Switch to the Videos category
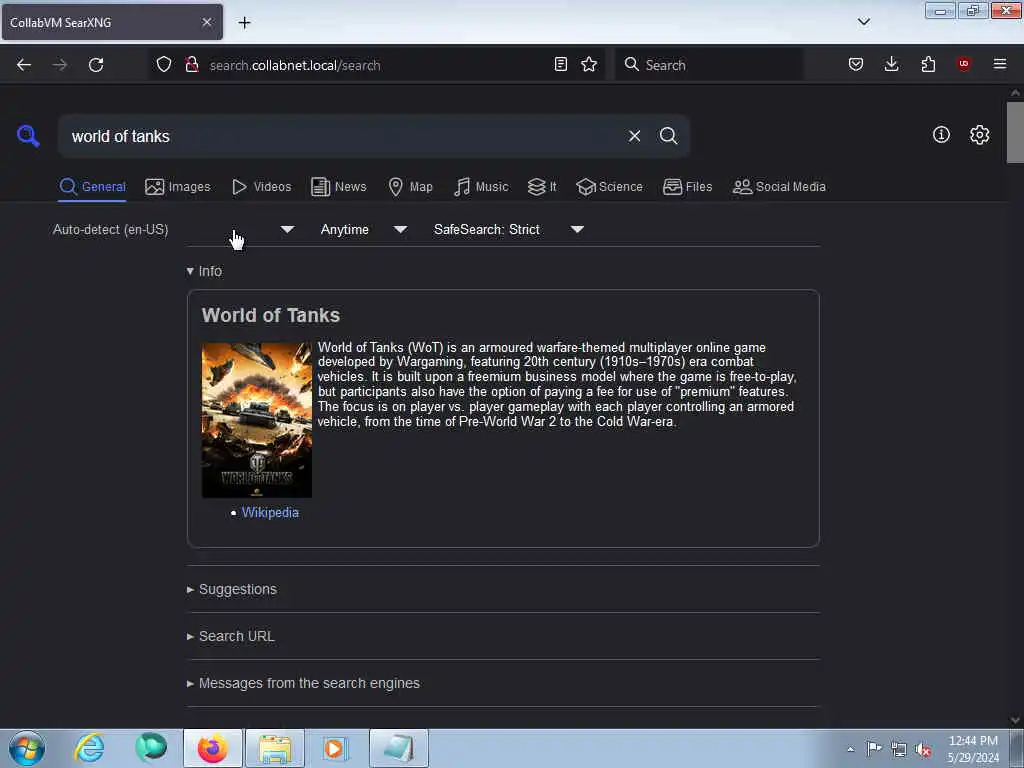 262,187
